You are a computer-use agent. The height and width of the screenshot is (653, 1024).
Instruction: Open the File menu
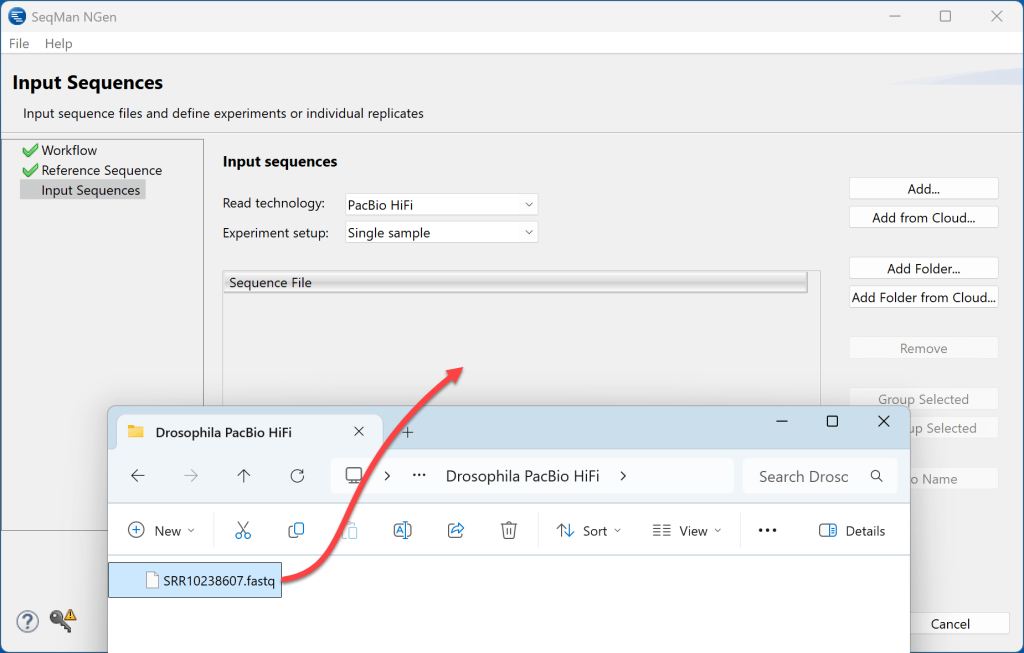[19, 44]
